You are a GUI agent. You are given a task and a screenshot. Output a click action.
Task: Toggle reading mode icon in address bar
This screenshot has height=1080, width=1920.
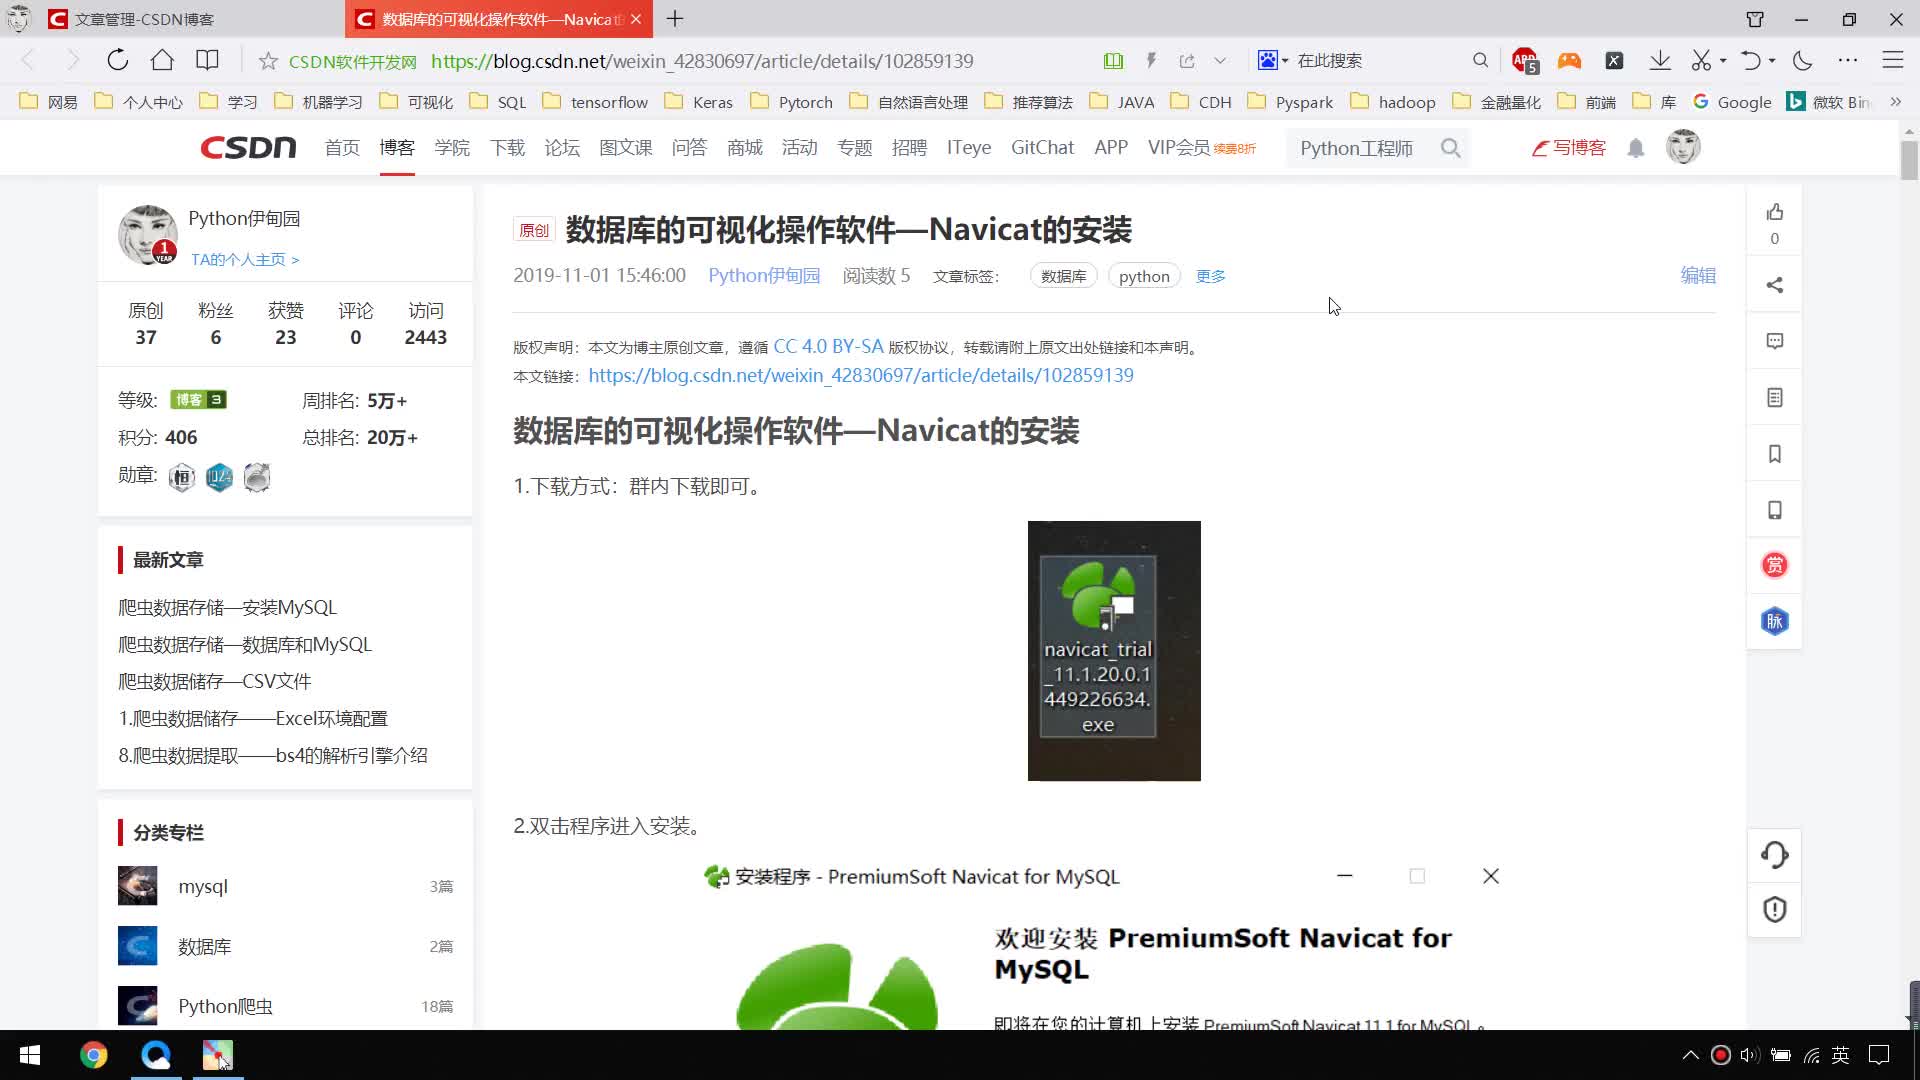[1113, 61]
